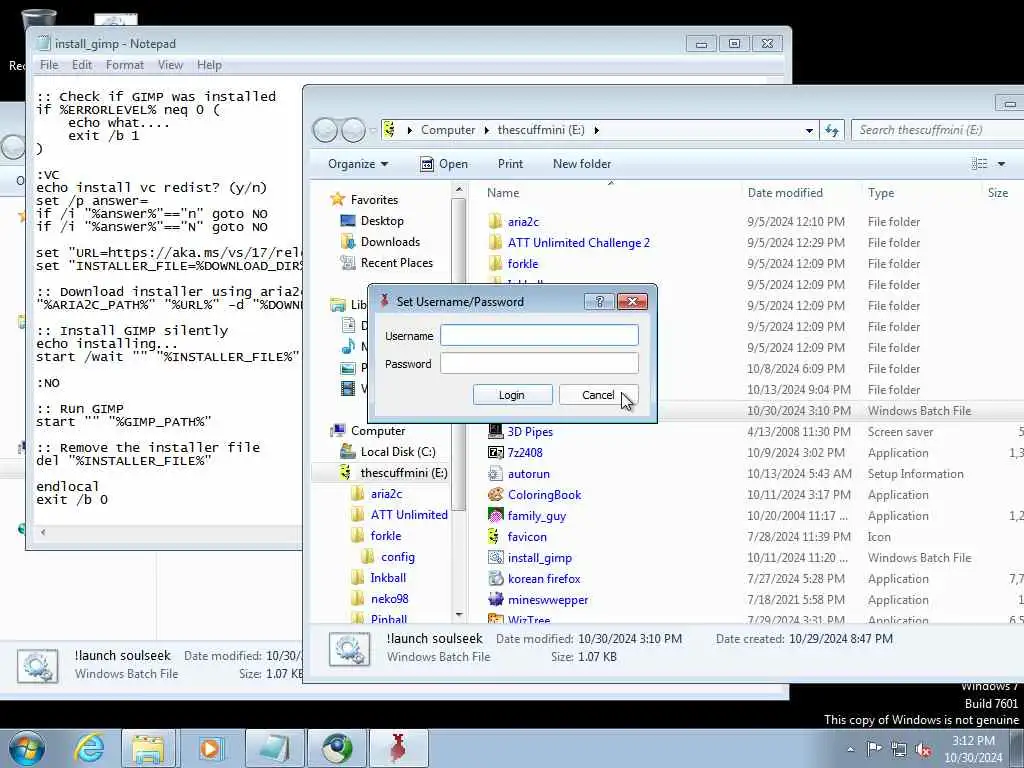Viewport: 1024px width, 768px height.
Task: Click navigation pane scroll down arrow
Action: tap(458, 615)
